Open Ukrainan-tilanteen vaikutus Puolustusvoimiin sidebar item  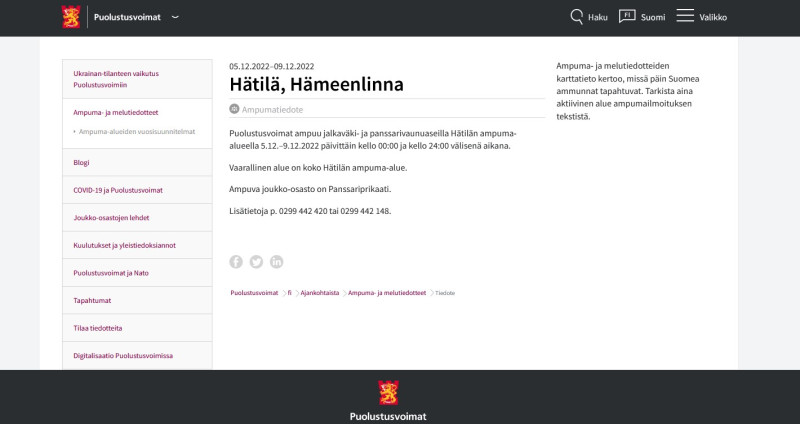(116, 79)
